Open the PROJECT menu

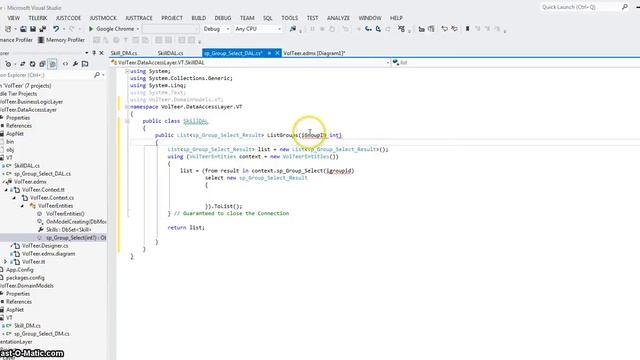pyautogui.click(x=172, y=18)
